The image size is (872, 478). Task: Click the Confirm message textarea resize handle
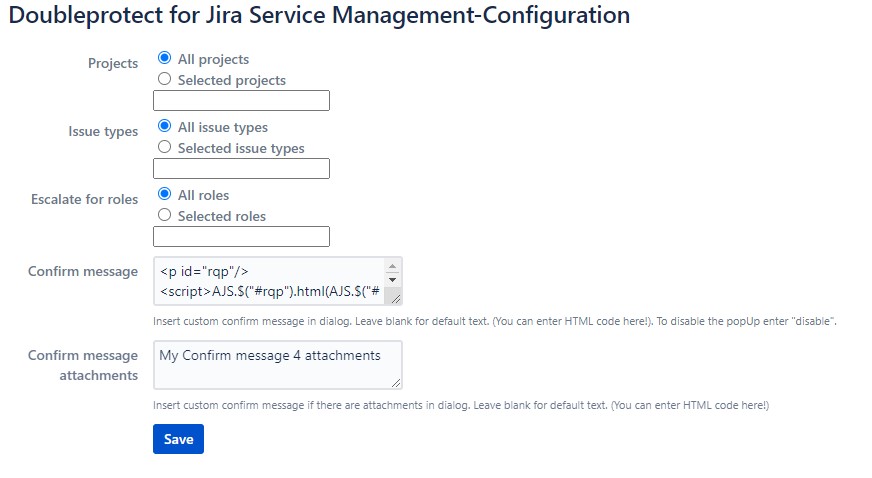[x=396, y=298]
